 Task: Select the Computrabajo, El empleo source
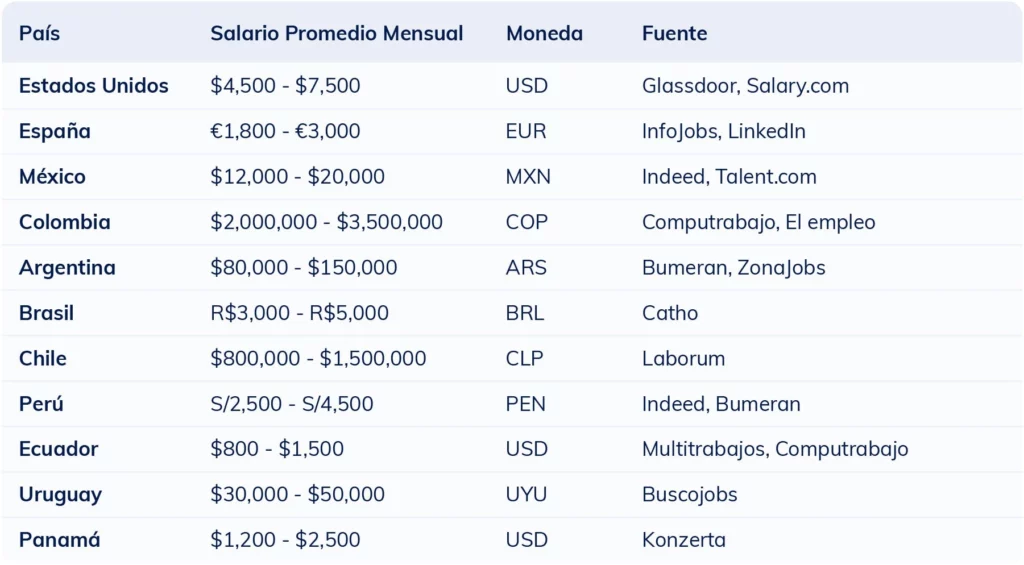coord(758,222)
